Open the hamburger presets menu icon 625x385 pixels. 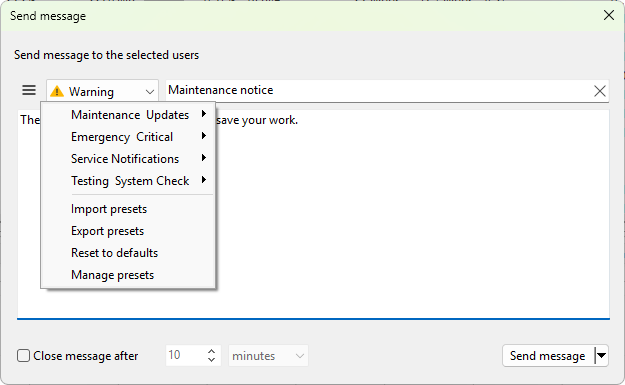point(29,90)
